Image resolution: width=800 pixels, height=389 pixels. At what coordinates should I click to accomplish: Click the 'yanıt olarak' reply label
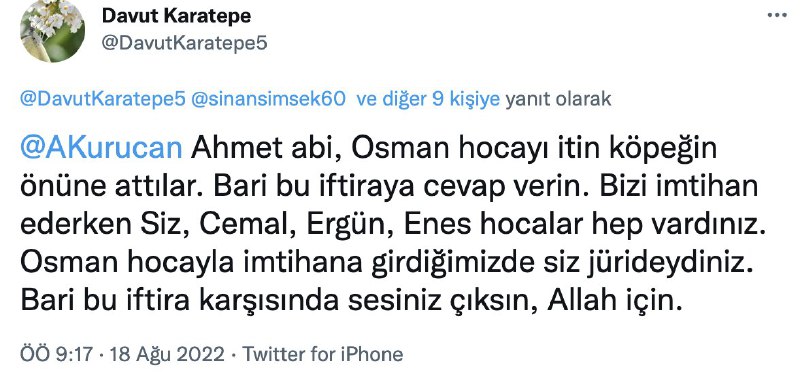(558, 99)
